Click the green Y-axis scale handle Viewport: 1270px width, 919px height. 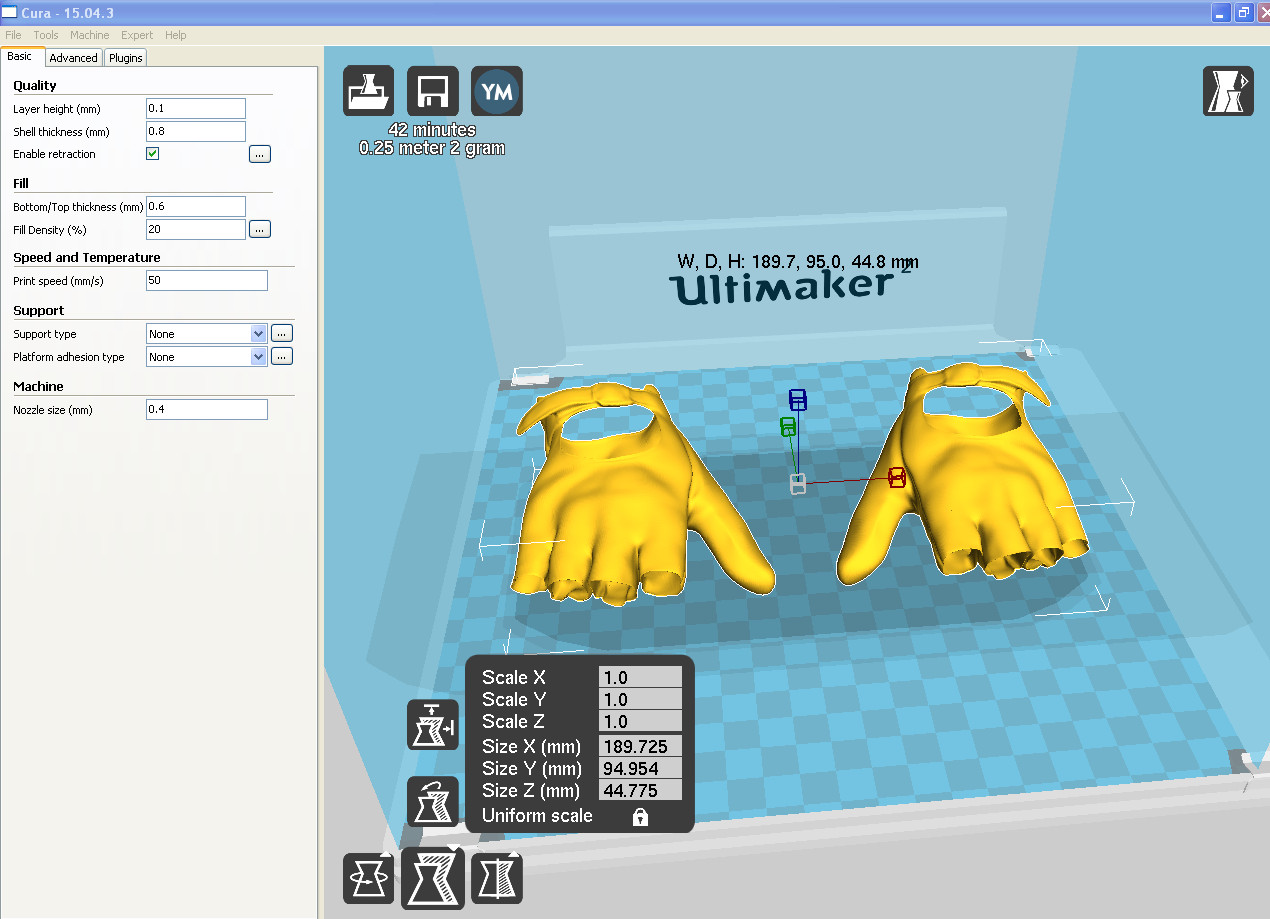(x=788, y=427)
